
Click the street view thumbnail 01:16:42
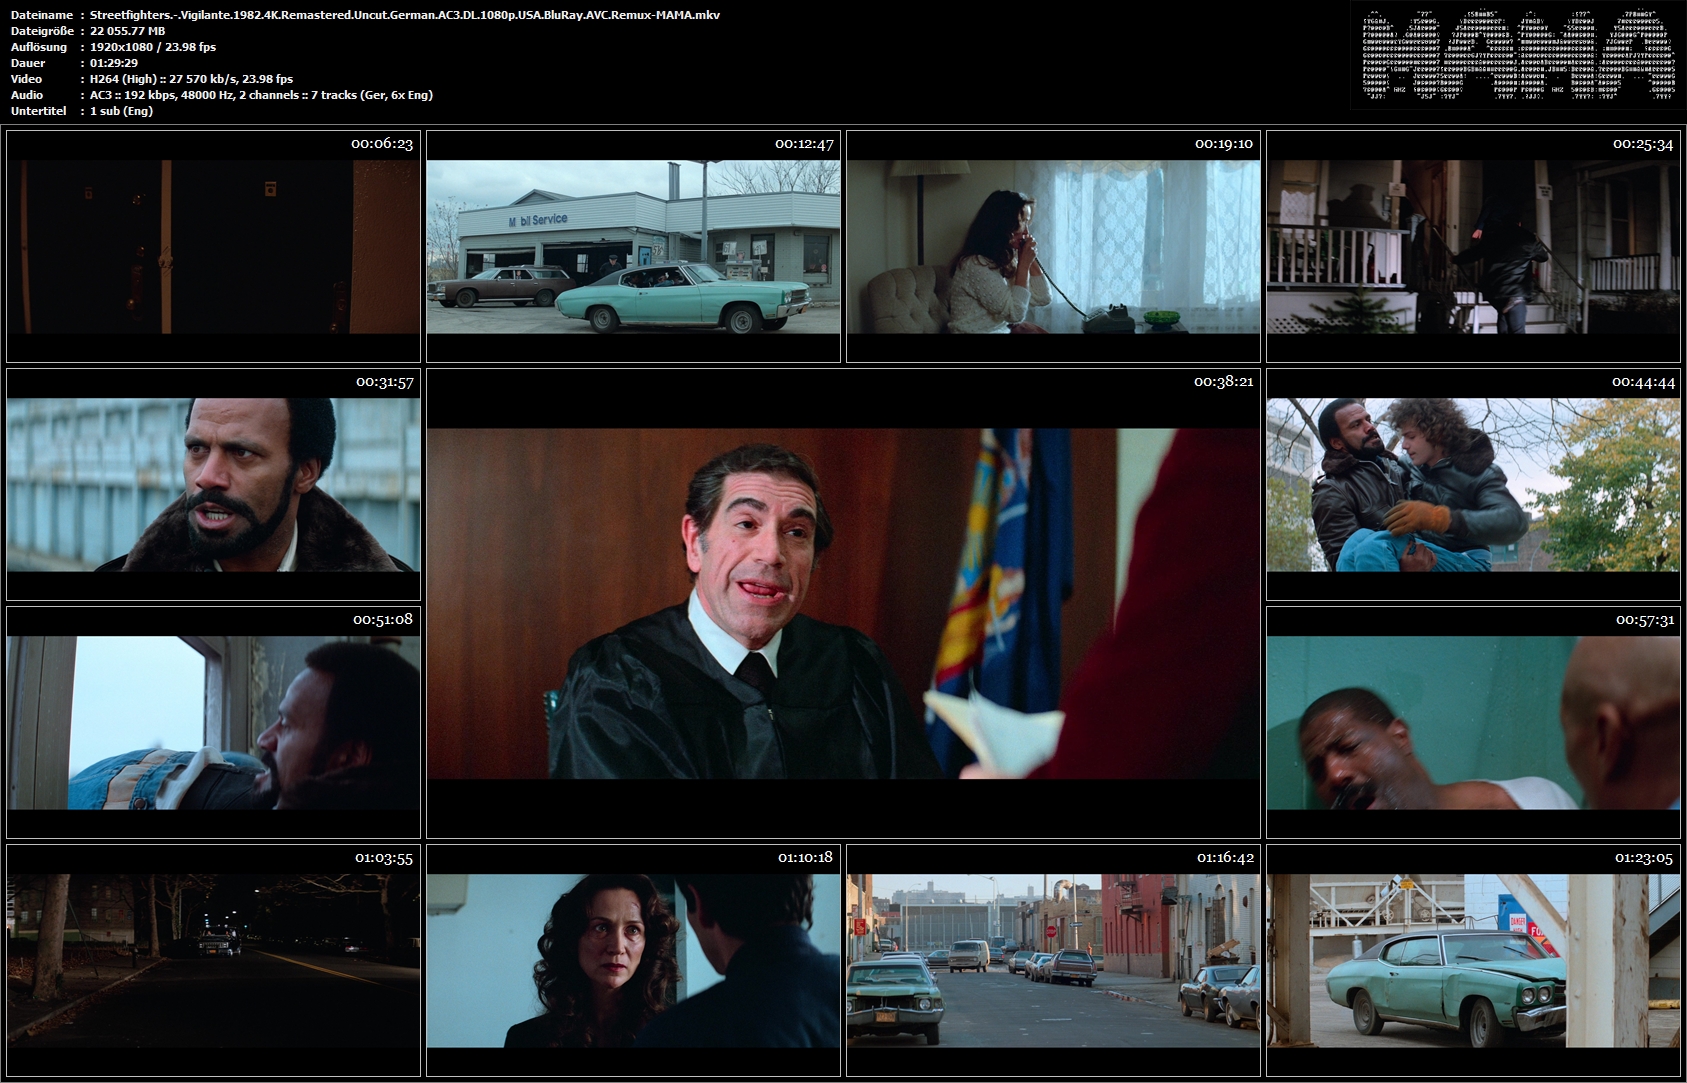click(x=1053, y=960)
